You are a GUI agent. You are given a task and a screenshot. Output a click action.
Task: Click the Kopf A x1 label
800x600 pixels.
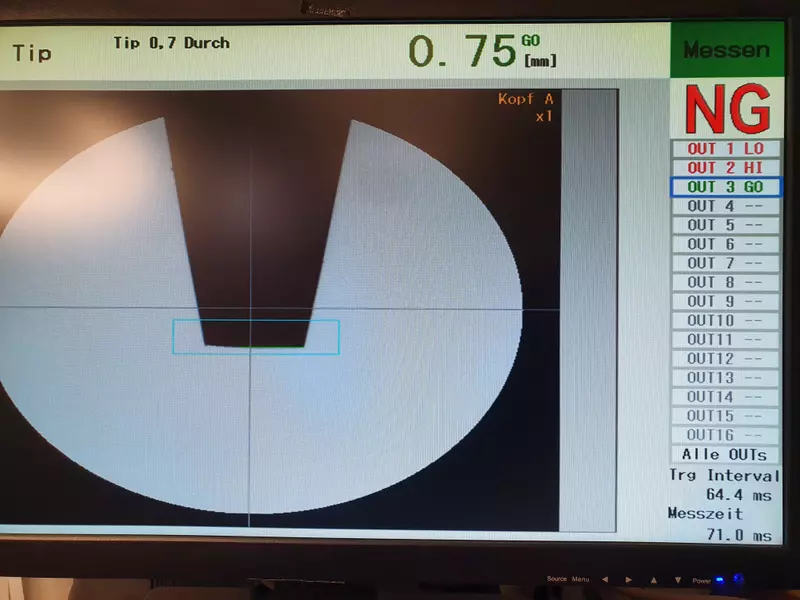[525, 107]
